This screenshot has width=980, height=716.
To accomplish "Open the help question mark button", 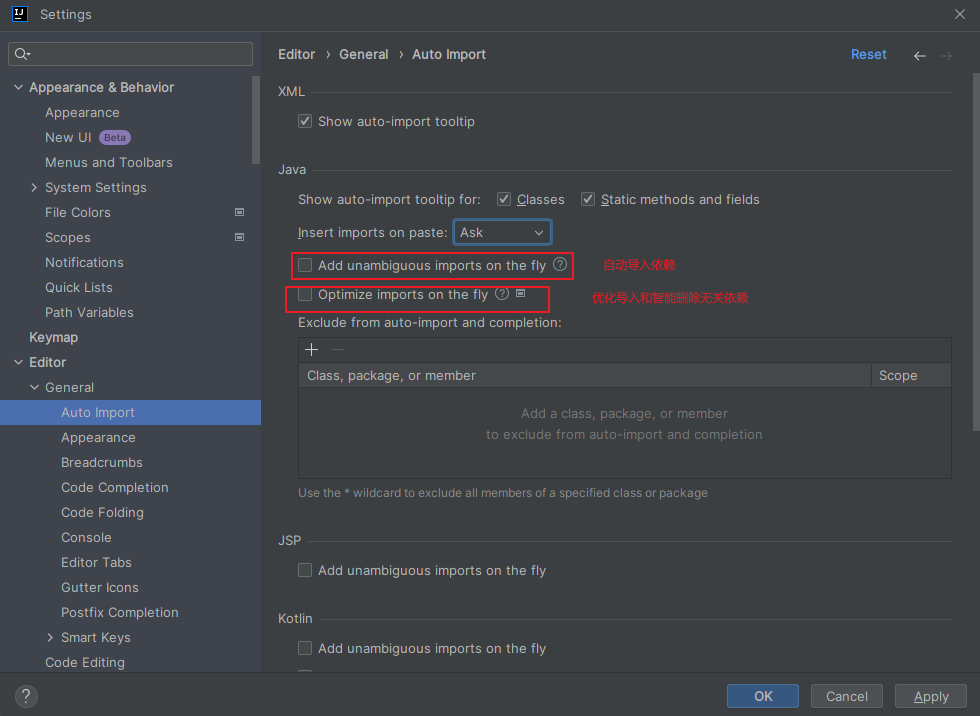I will coord(26,695).
